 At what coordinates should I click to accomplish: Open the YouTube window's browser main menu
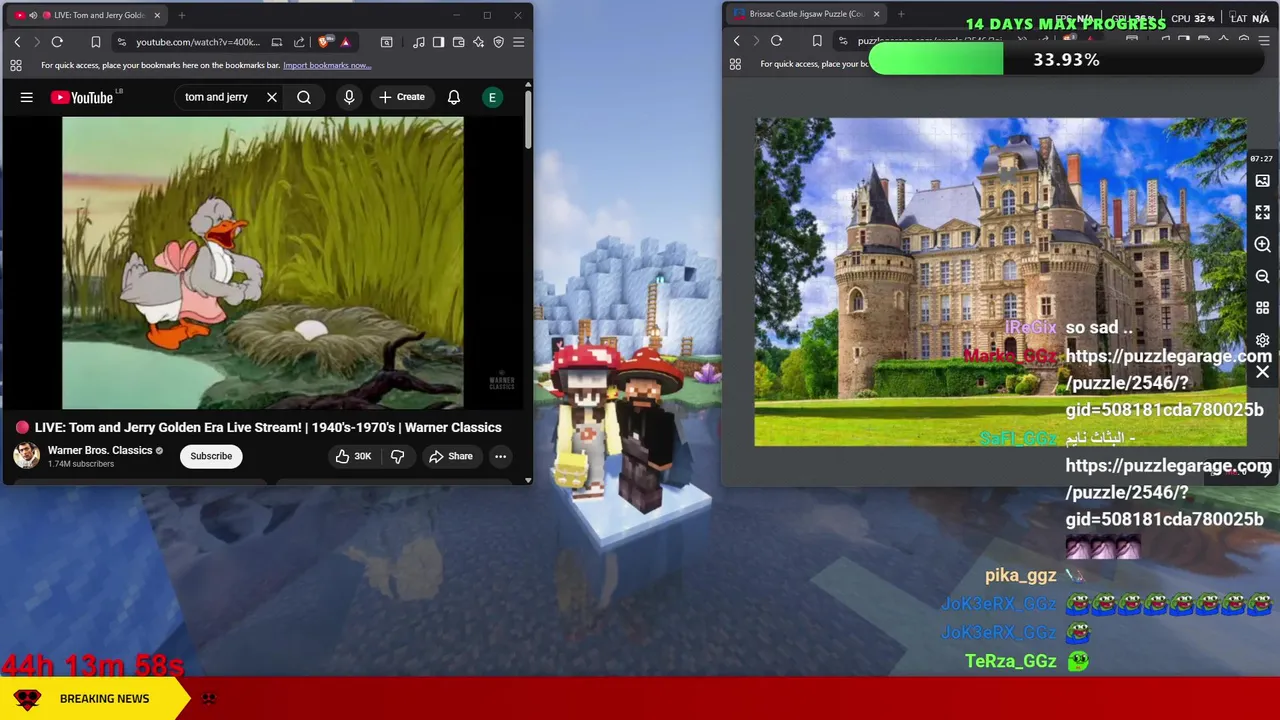(x=518, y=42)
